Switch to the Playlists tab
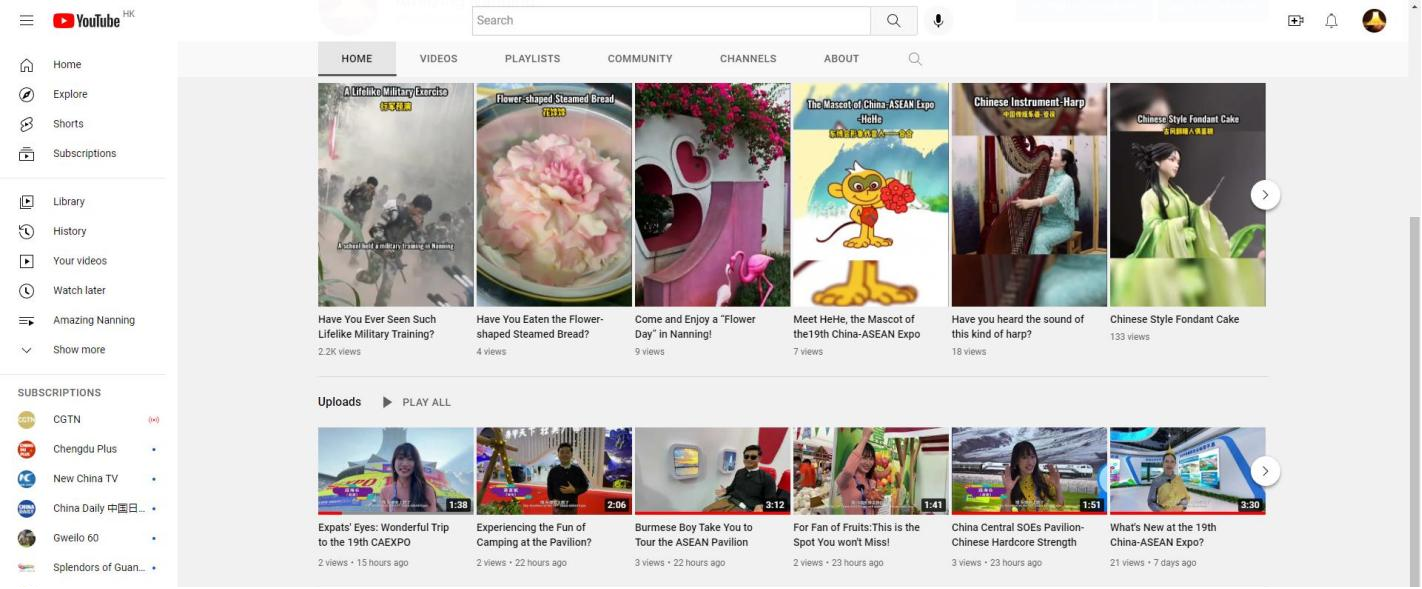This screenshot has height=589, width=1422. click(x=532, y=59)
